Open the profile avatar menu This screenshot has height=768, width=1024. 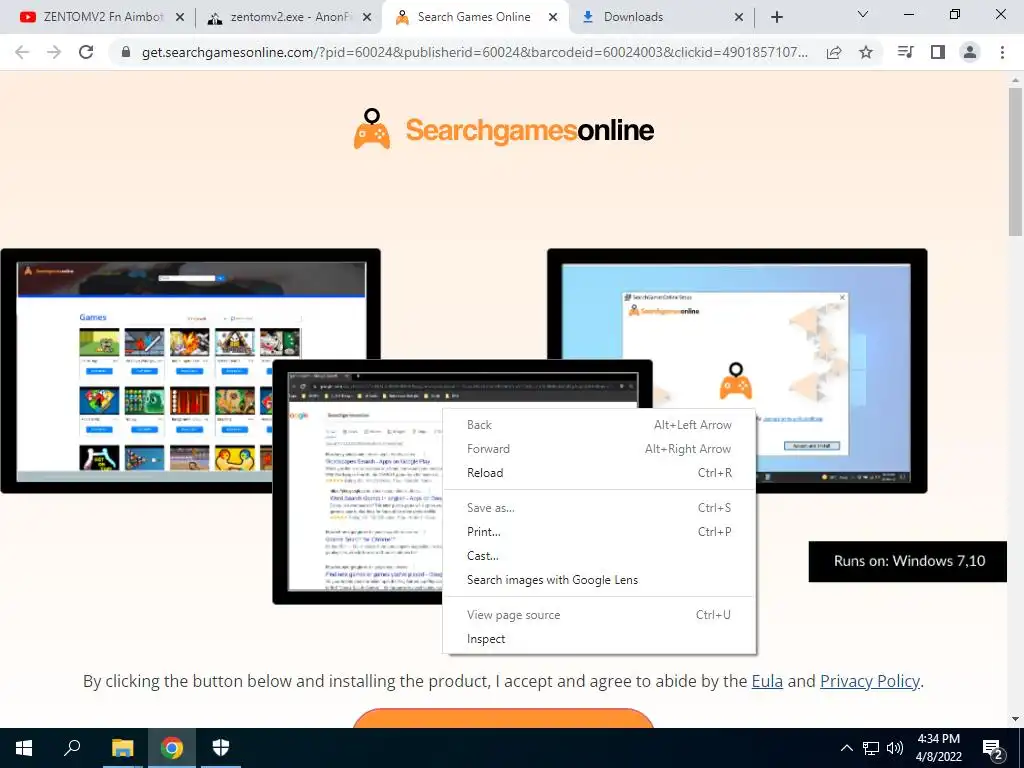pyautogui.click(x=970, y=52)
